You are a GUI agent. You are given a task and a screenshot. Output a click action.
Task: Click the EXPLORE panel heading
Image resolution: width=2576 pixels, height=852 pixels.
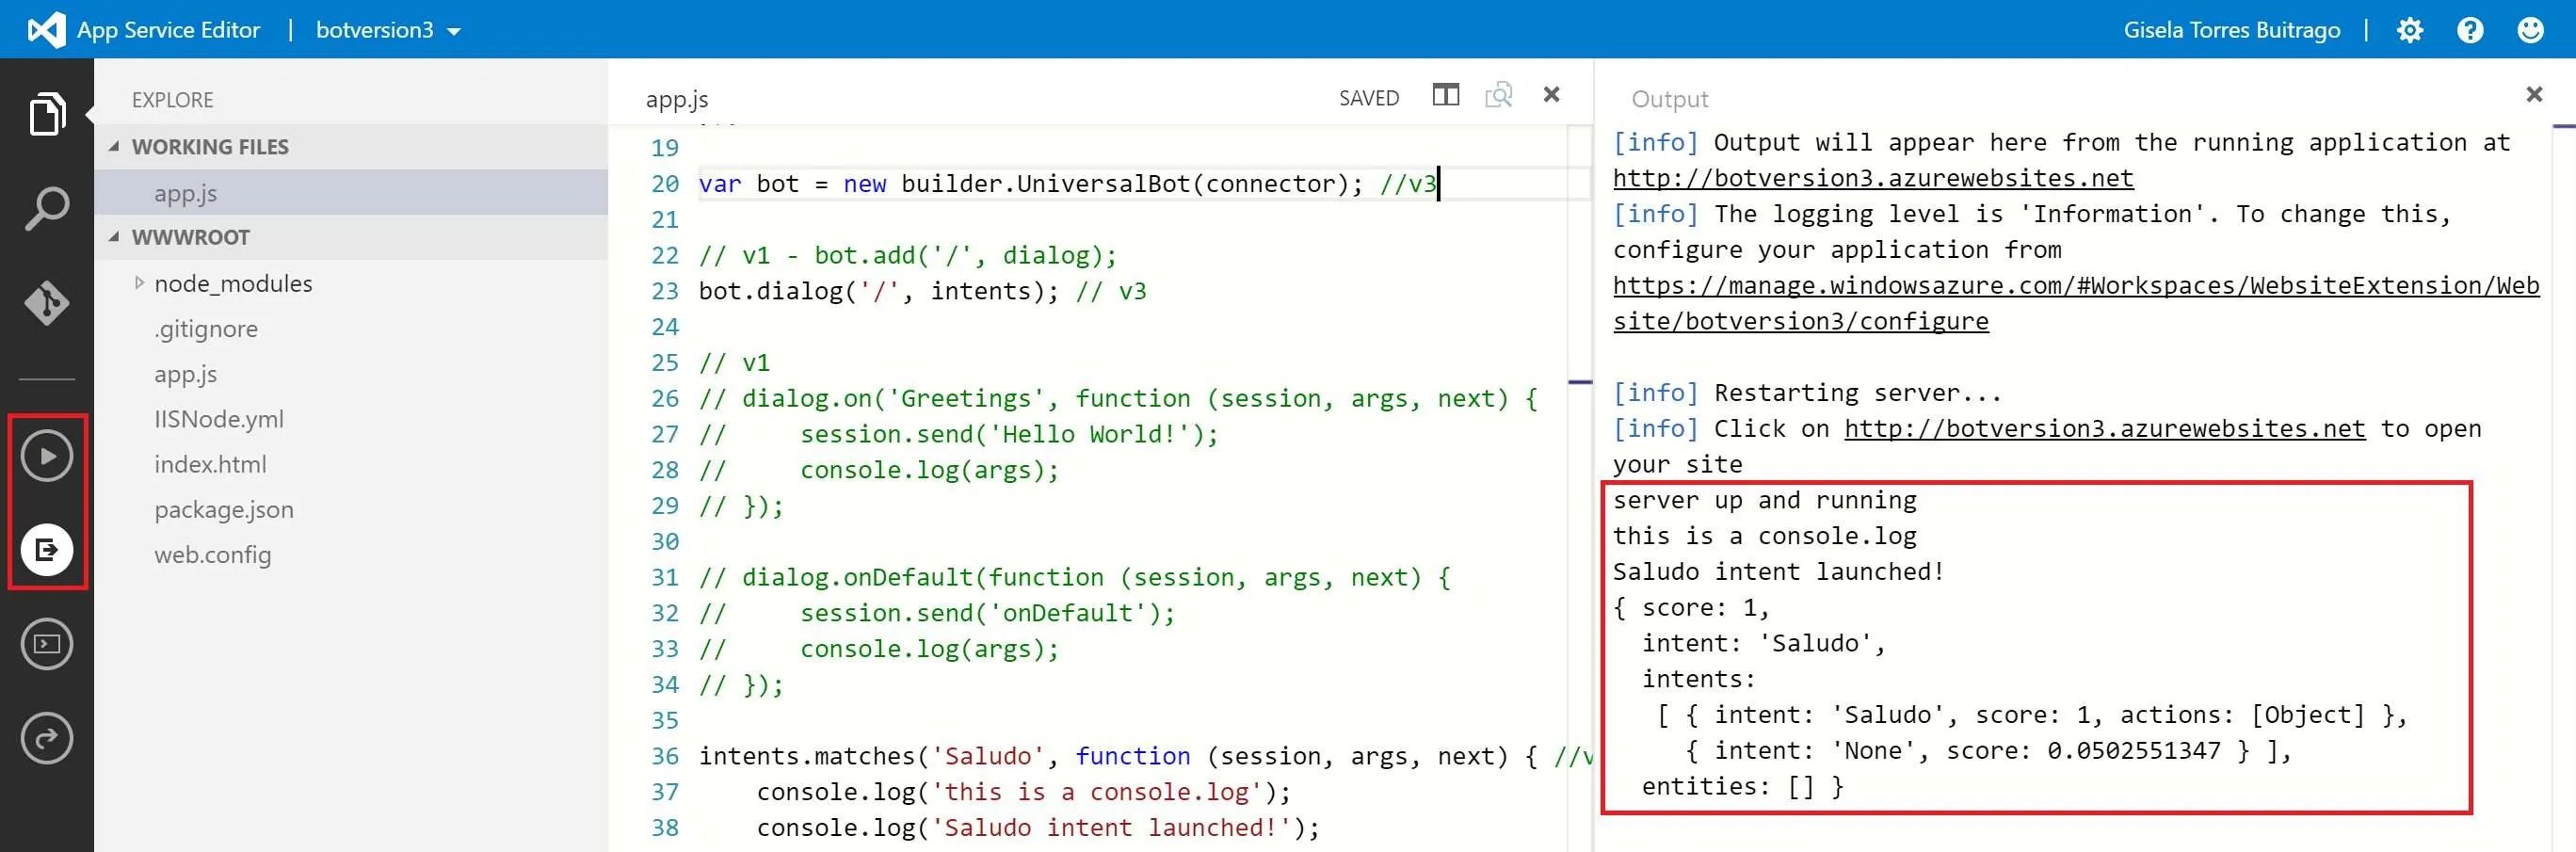[x=173, y=100]
